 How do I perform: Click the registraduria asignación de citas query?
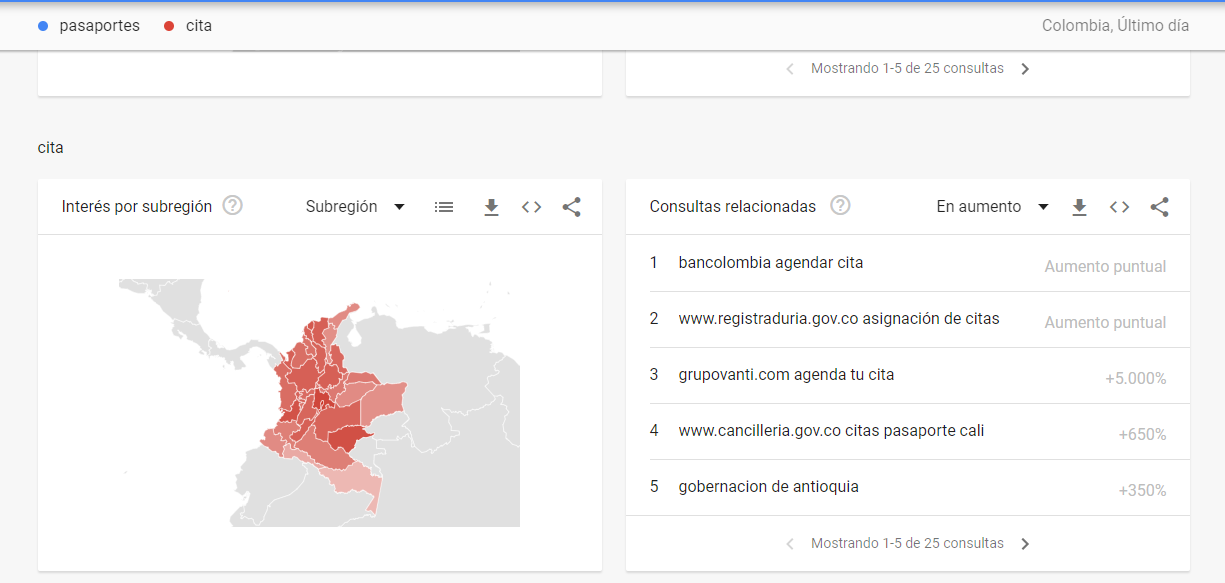click(x=838, y=319)
